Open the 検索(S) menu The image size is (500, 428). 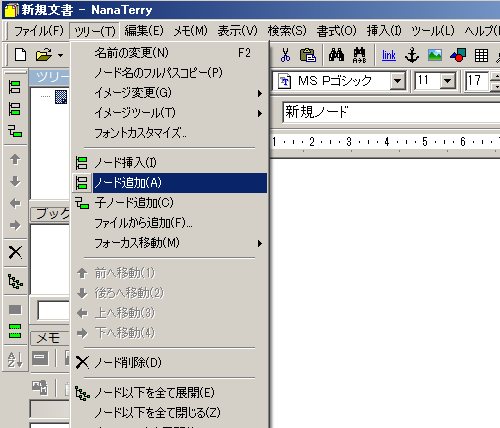click(287, 31)
